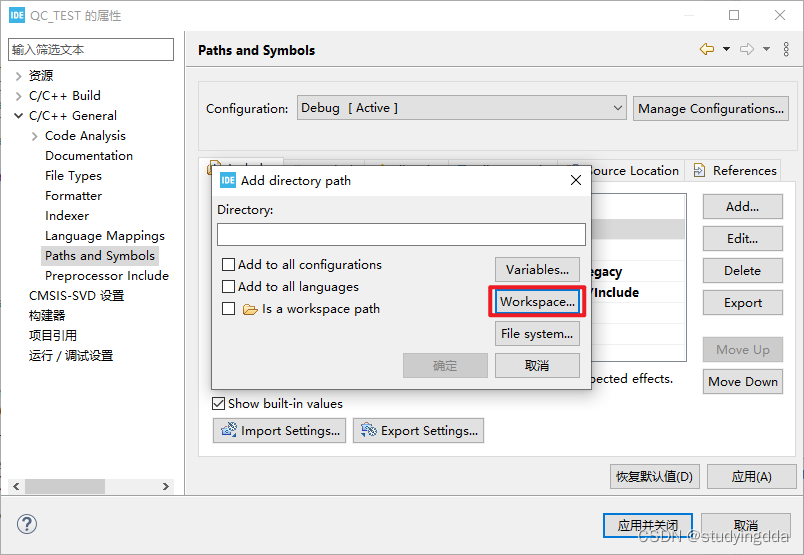Select CMSIS-SVD 设置 in the tree

pos(76,296)
